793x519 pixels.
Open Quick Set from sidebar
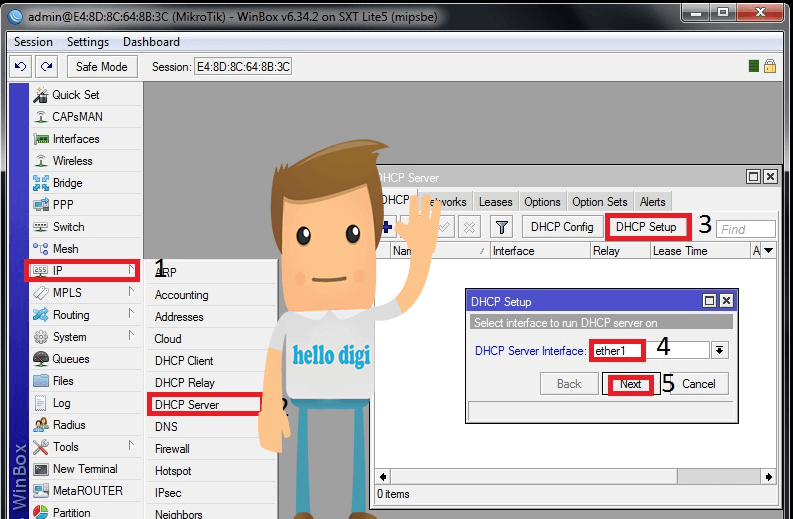click(x=85, y=95)
